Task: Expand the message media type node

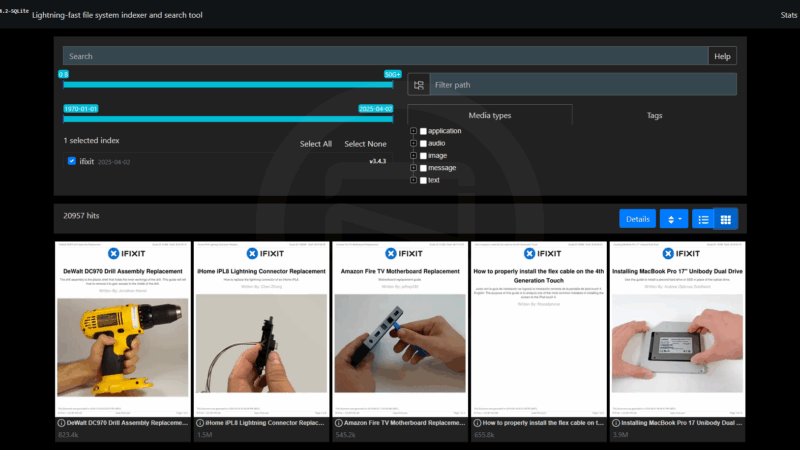Action: tap(413, 168)
